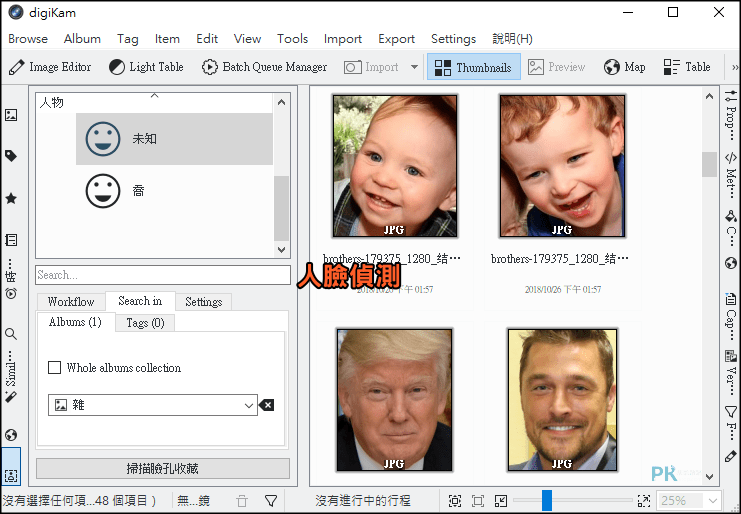Image resolution: width=741 pixels, height=514 pixels.
Task: Open the Map search sidebar (left globe icon)
Action: pos(11,435)
